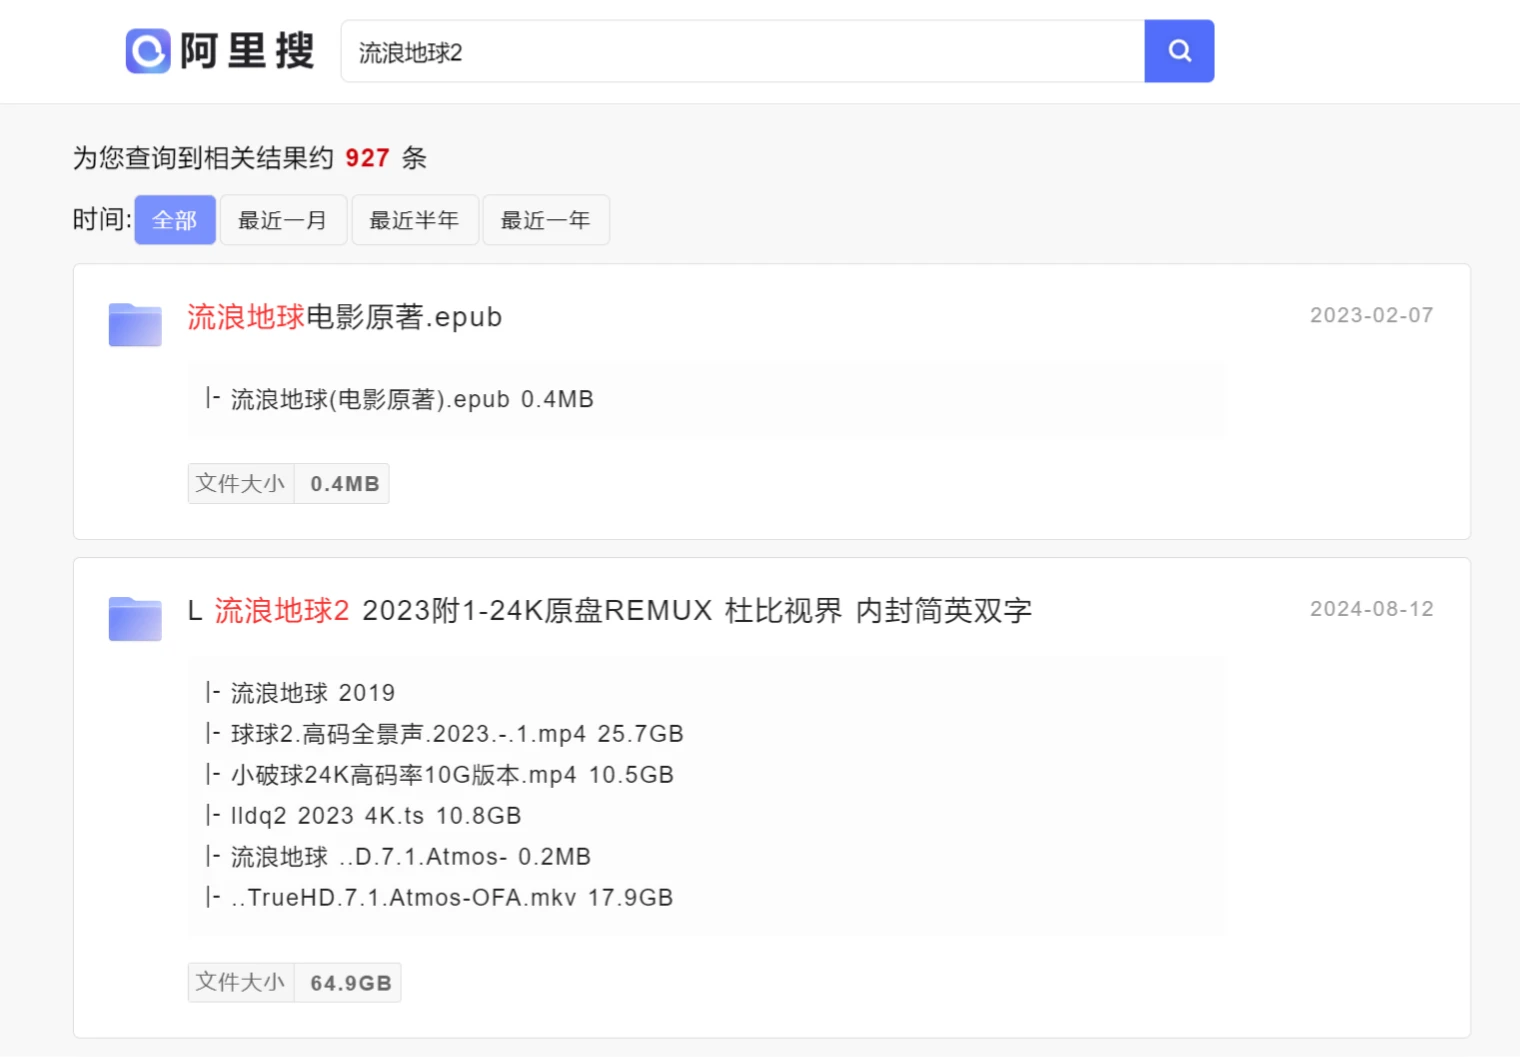Select the 最近一年 time filter

point(546,220)
